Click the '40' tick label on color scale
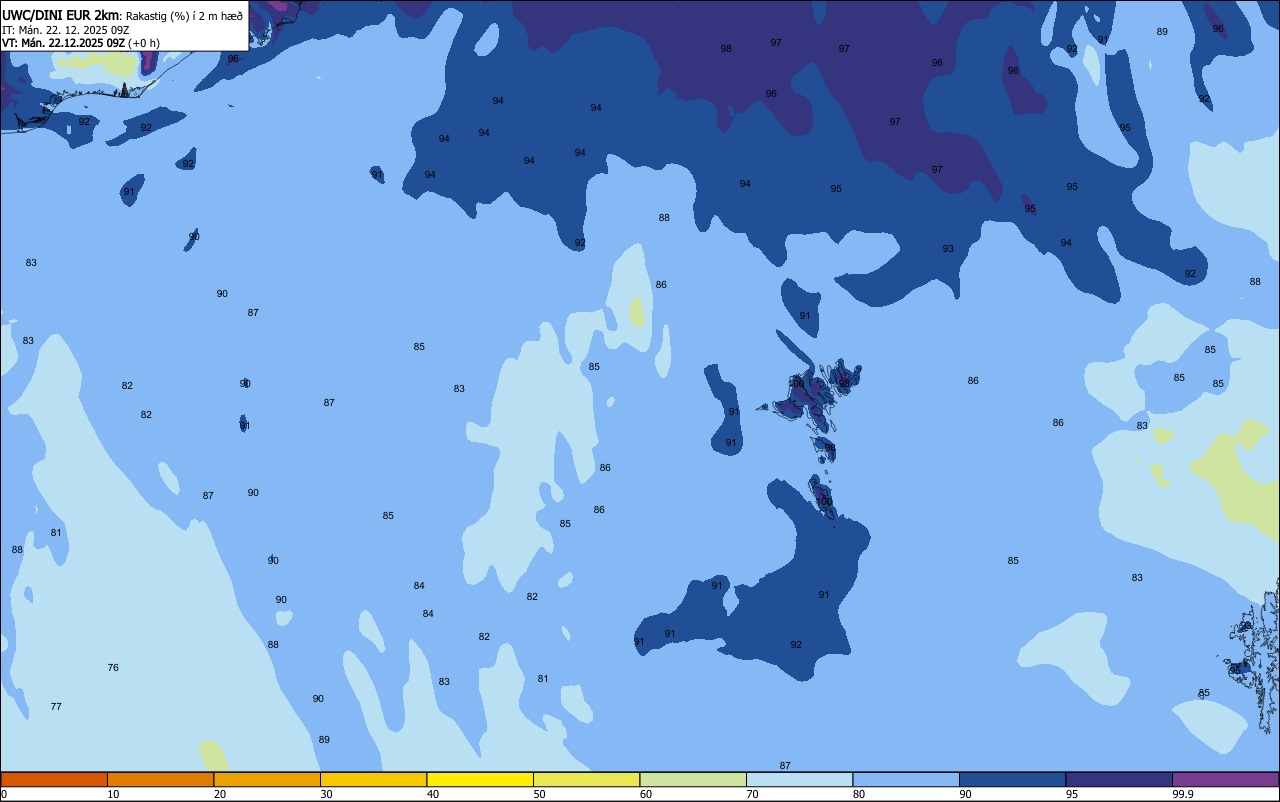The width and height of the screenshot is (1280, 802). tap(433, 794)
